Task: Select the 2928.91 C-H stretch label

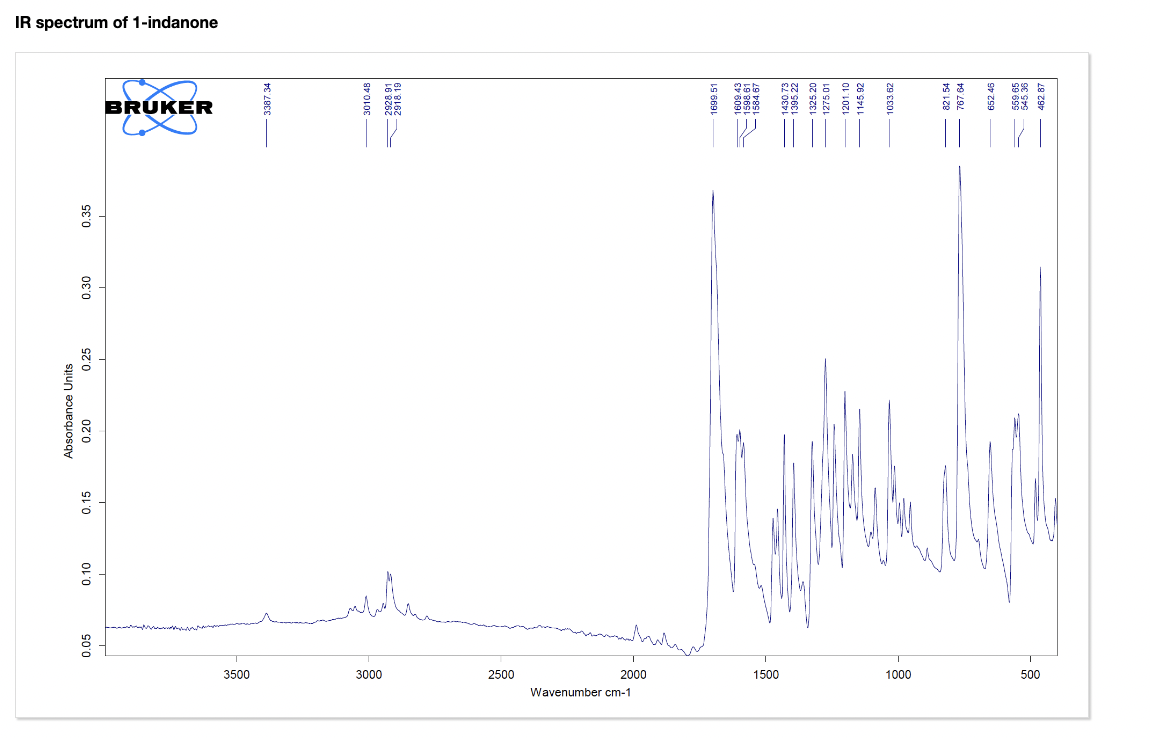Action: [387, 98]
